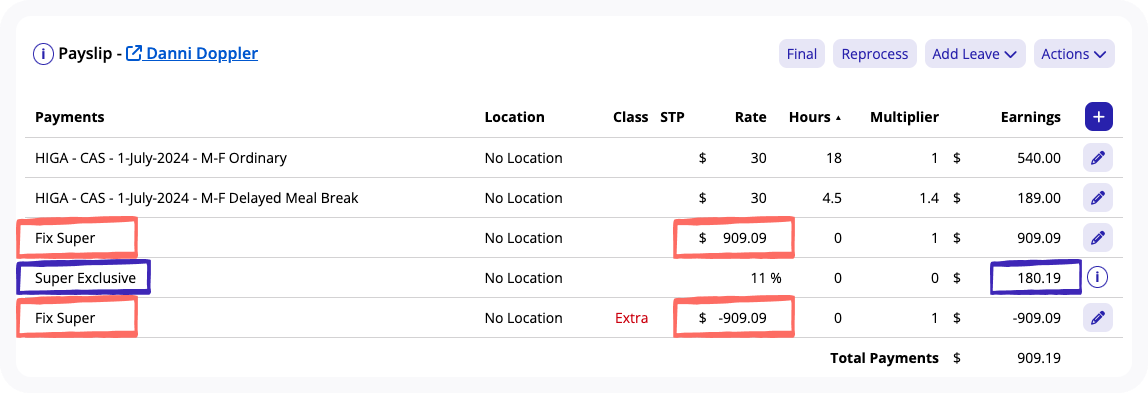Select the Earnings column header

pos(1030,117)
